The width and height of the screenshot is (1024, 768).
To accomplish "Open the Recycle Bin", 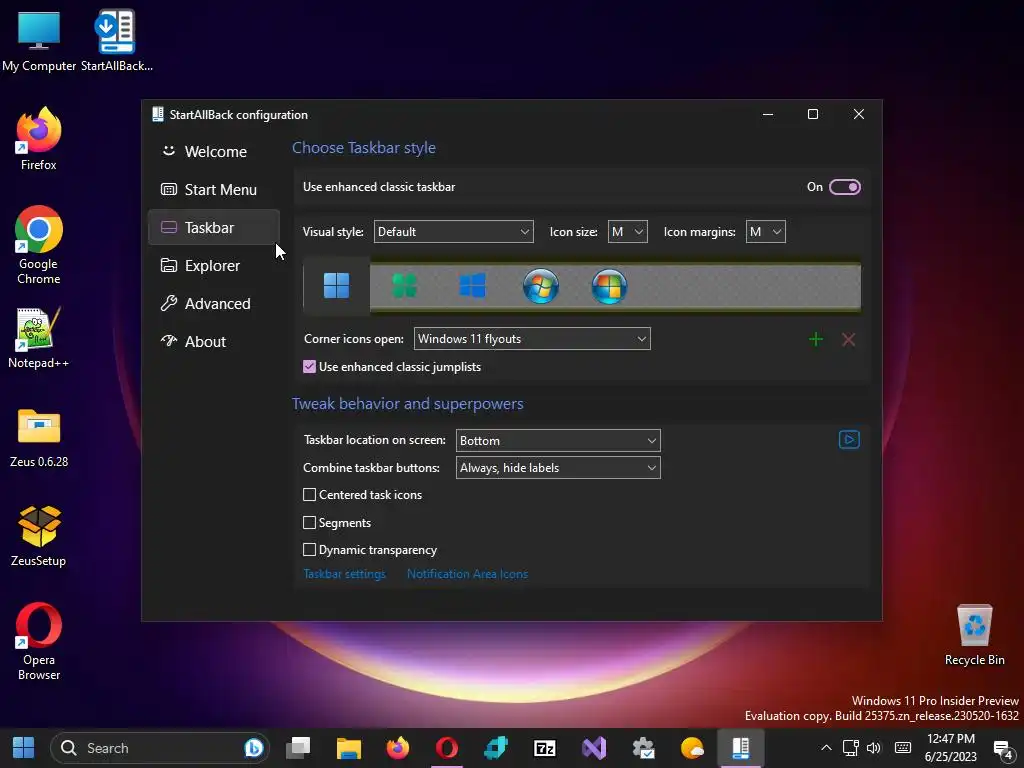I will coord(974,635).
